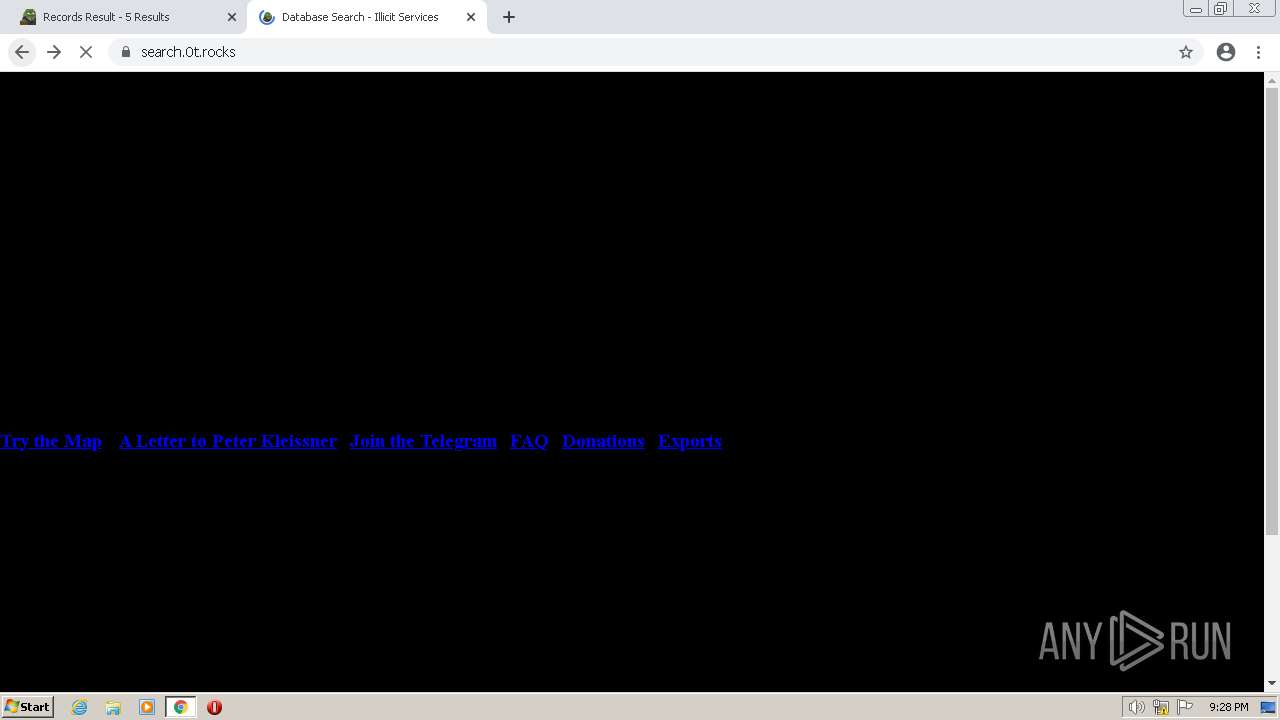This screenshot has height=720, width=1280.
Task: Open the network tray icon
Action: [1160, 707]
